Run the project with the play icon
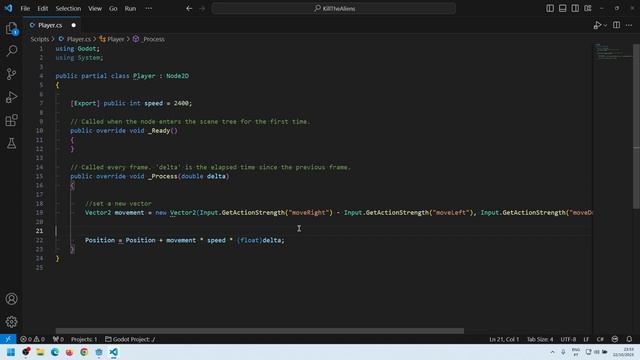Screen dimensions: 640x360 pos(597,25)
